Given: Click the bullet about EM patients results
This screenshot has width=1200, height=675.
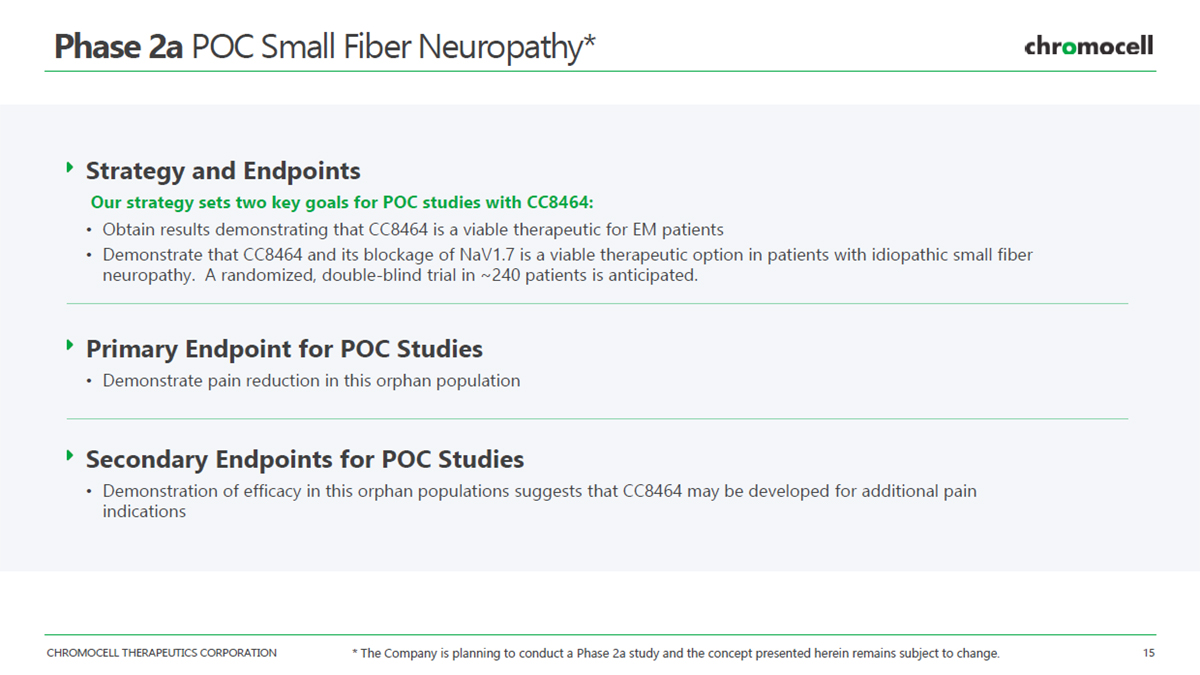Looking at the screenshot, I should 413,229.
